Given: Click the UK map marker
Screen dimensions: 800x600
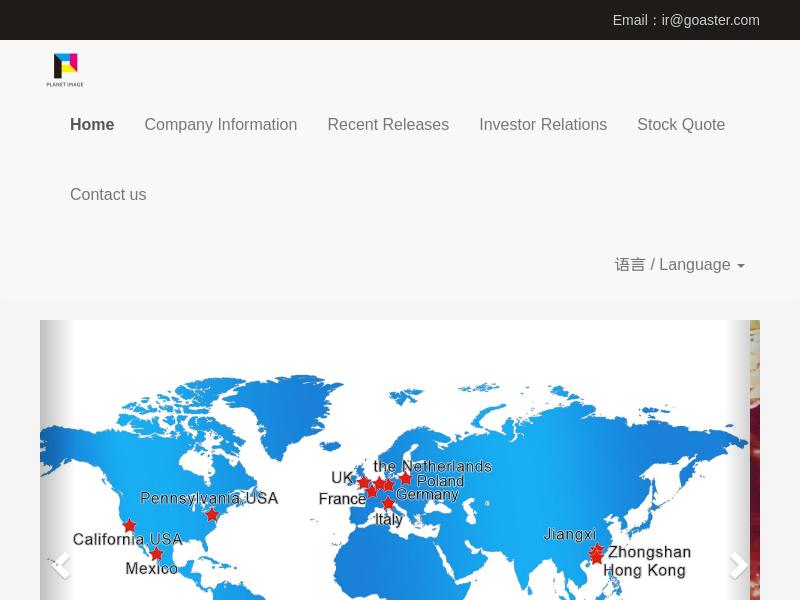Looking at the screenshot, I should [x=366, y=481].
